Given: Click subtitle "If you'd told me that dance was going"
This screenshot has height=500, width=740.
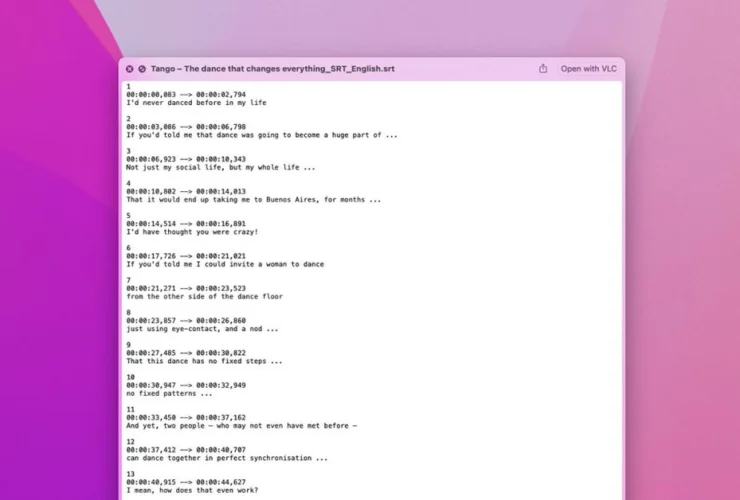Looking at the screenshot, I should 262,135.
